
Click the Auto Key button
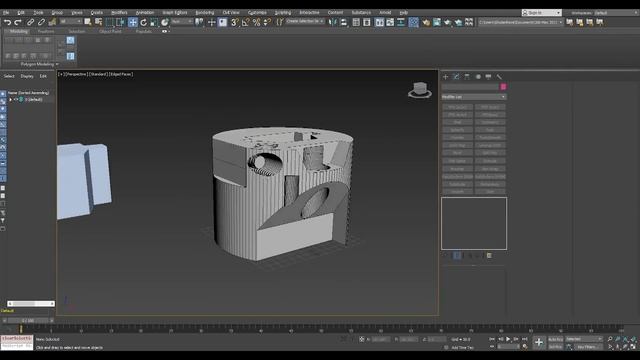pos(555,339)
